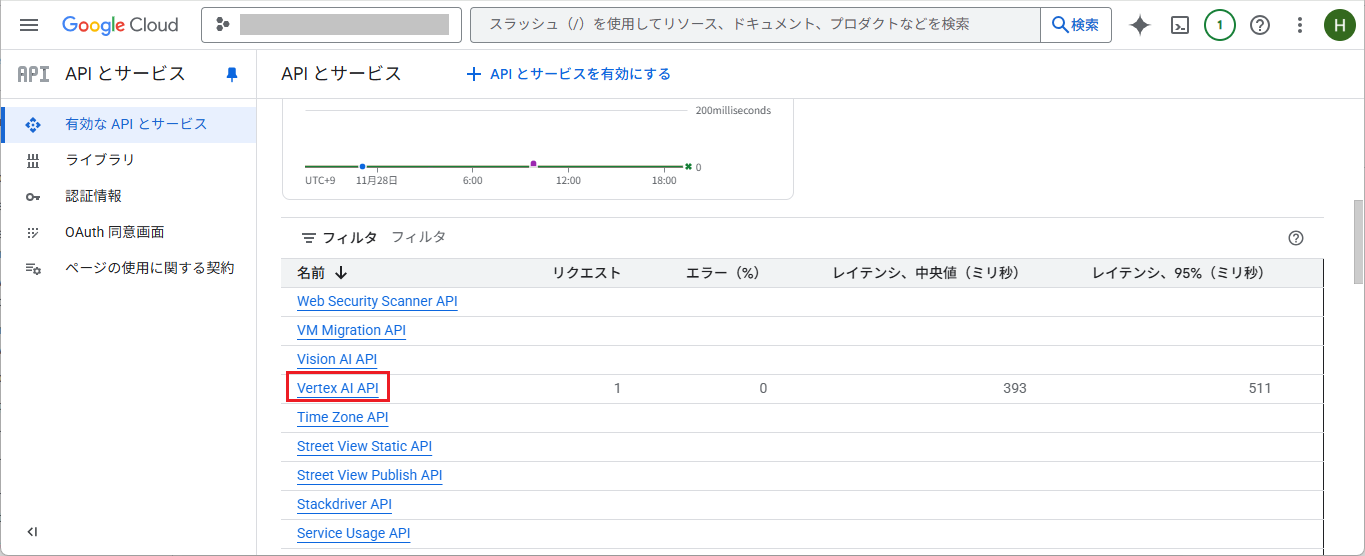Click the Google Cloud logo
The width and height of the screenshot is (1365, 556).
pos(120,25)
